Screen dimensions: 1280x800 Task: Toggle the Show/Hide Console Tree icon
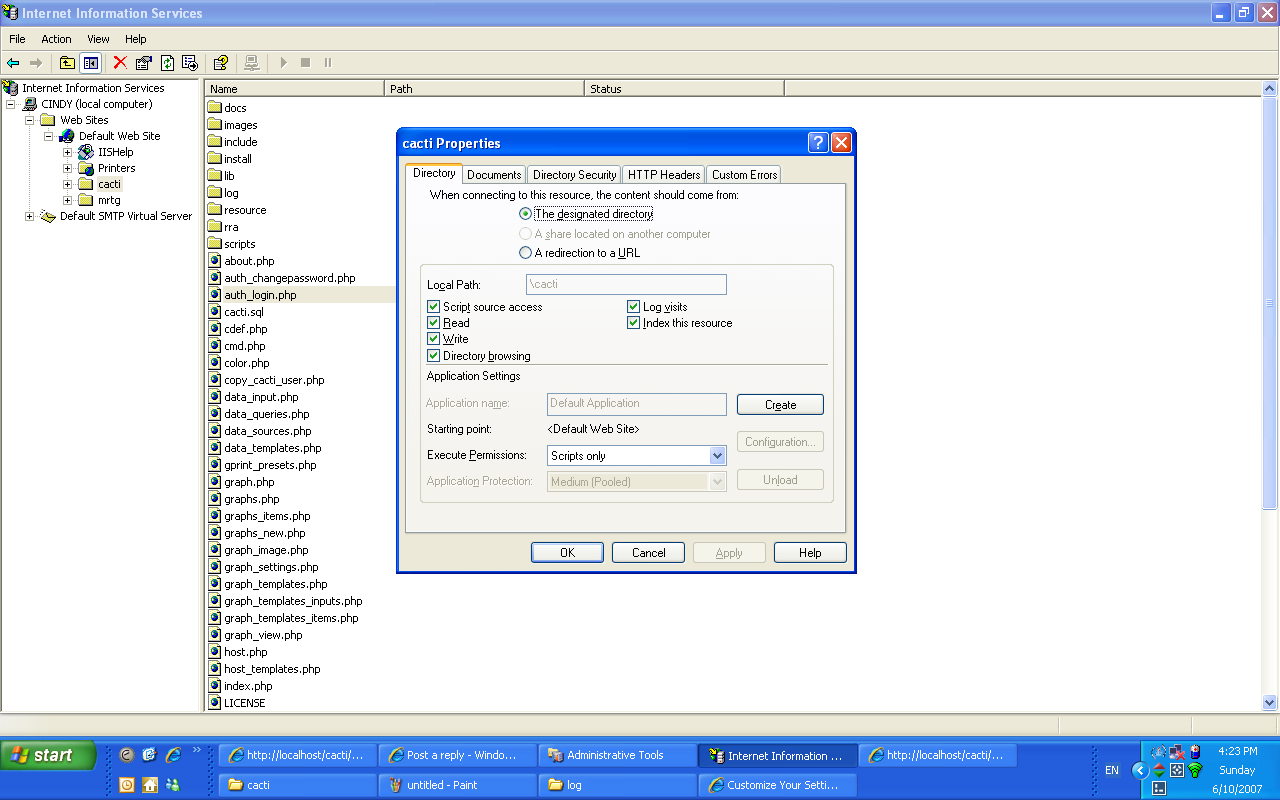click(91, 63)
